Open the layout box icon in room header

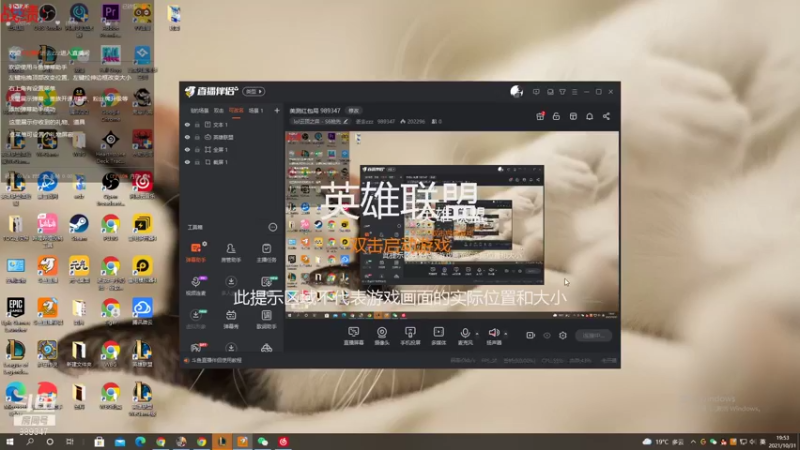573,116
